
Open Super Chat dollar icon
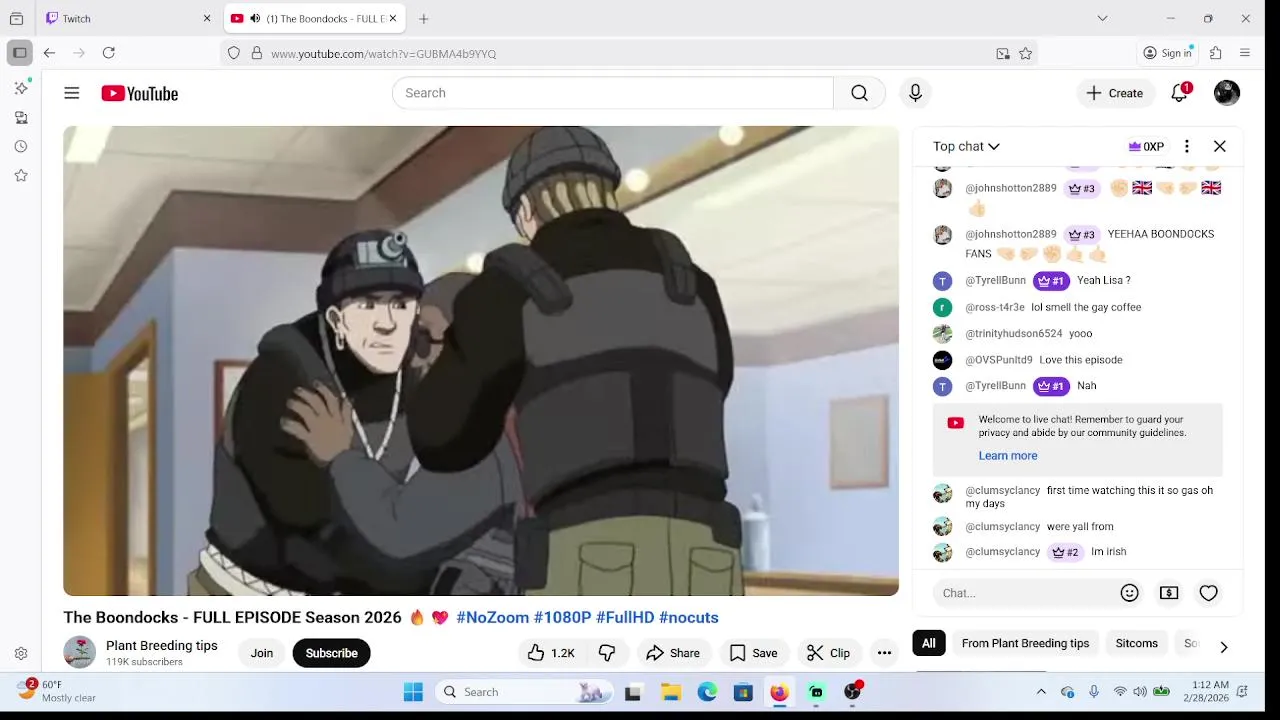click(1169, 593)
